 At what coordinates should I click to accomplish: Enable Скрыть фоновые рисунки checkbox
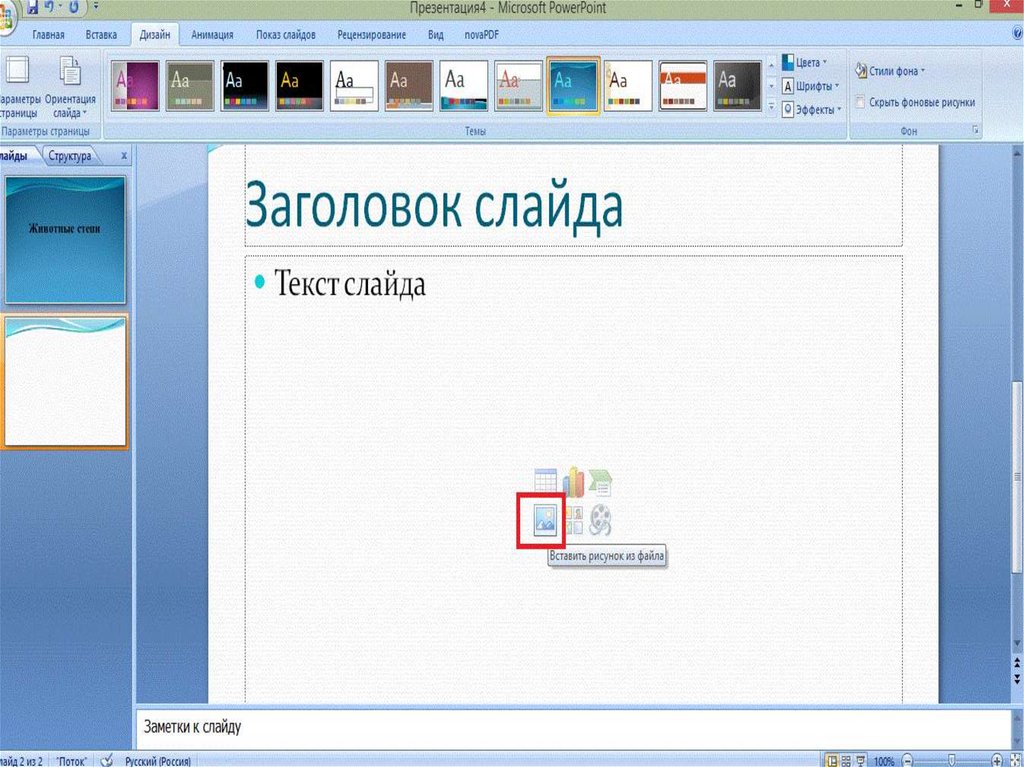point(861,102)
